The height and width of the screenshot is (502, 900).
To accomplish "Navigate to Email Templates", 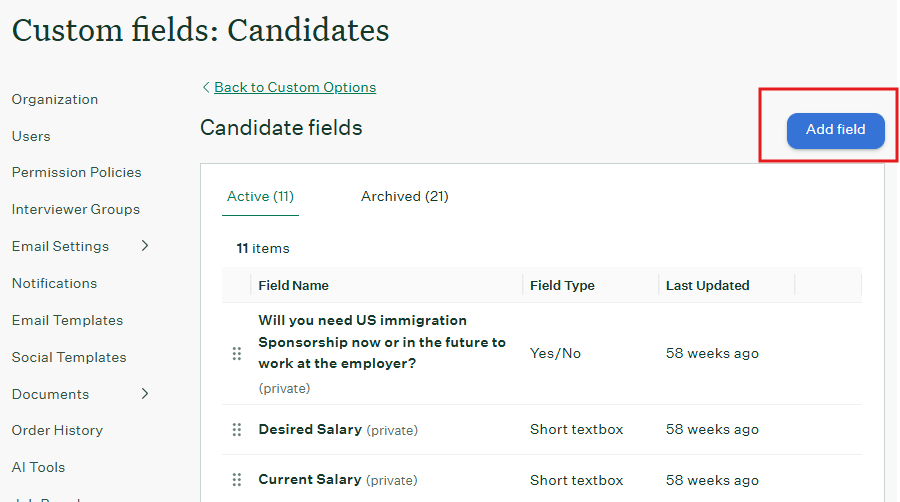I will [67, 320].
